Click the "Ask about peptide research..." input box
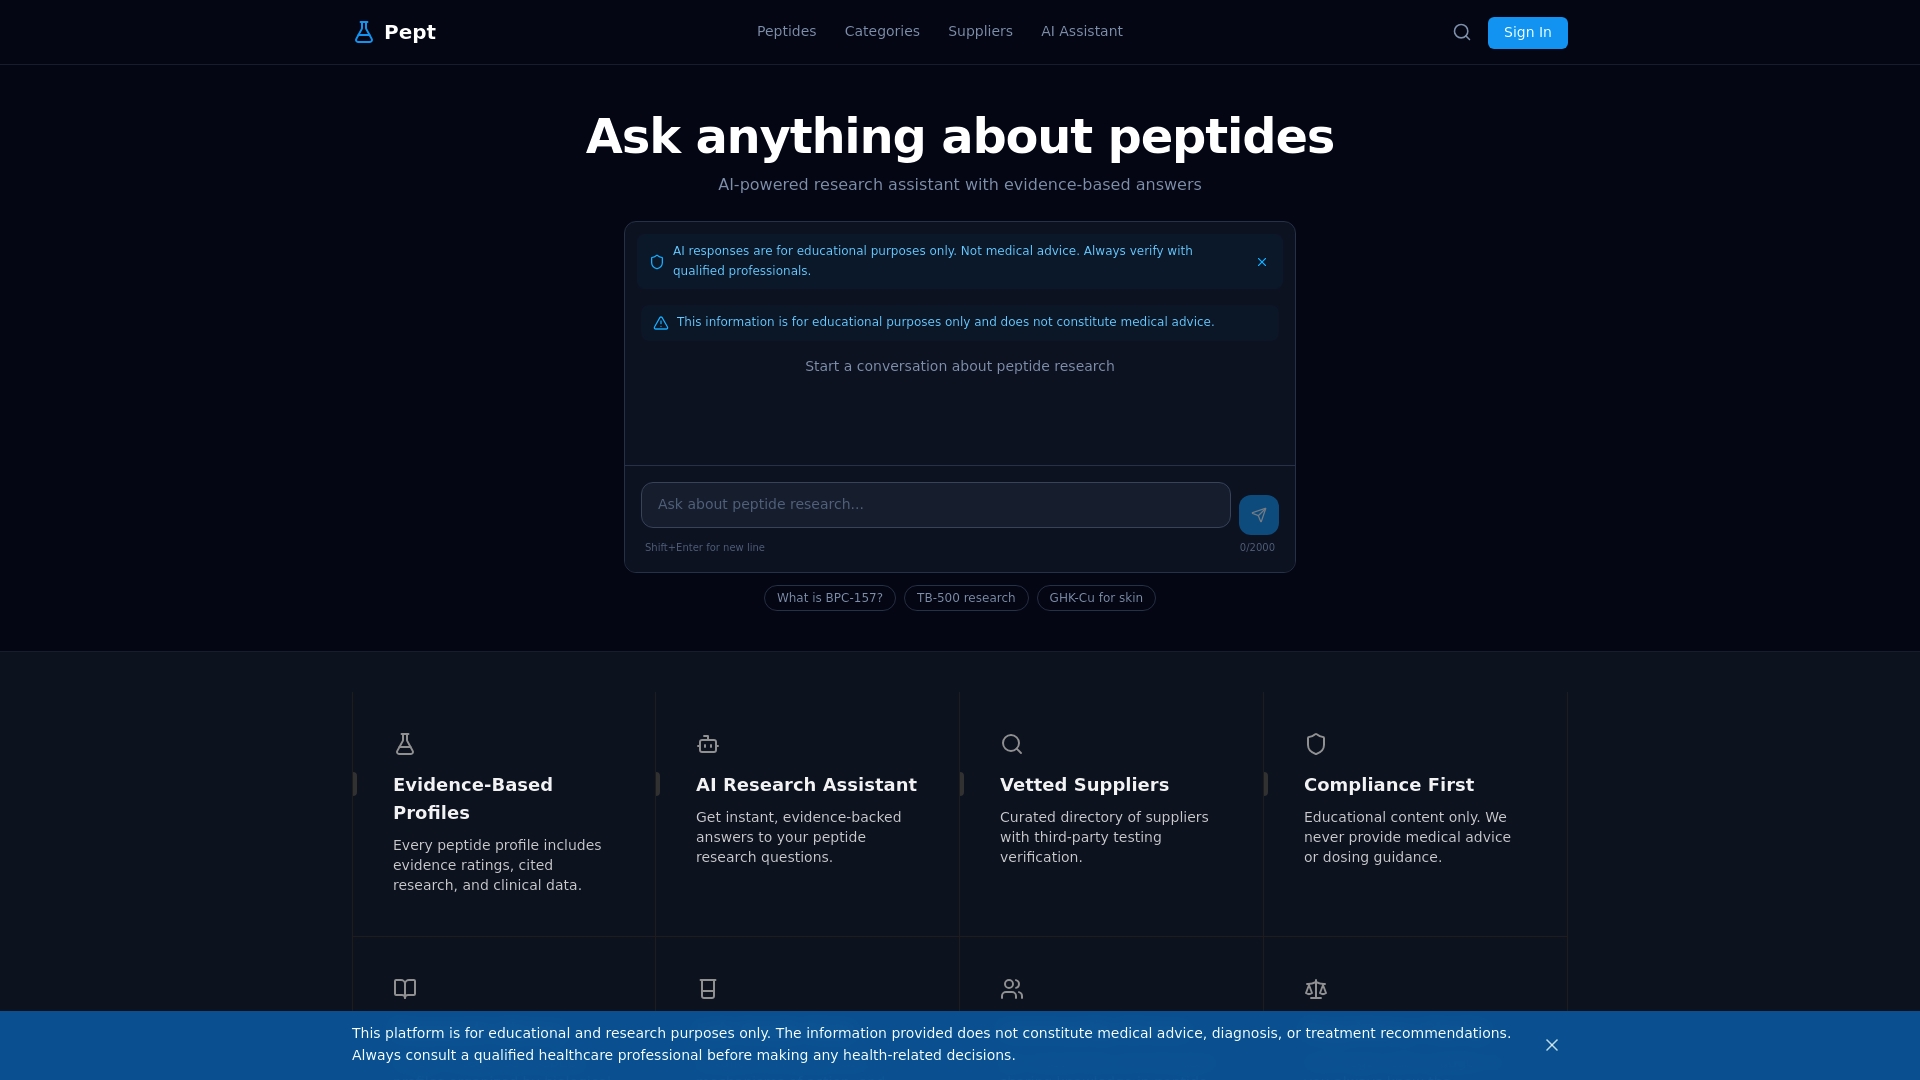Screen dimensions: 1920x1080 935,504
